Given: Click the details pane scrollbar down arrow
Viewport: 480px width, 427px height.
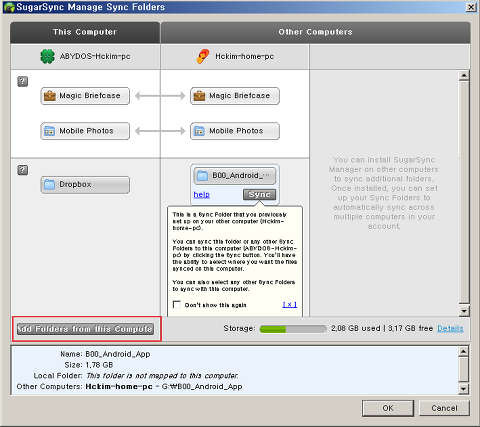Looking at the screenshot, I should [x=464, y=389].
